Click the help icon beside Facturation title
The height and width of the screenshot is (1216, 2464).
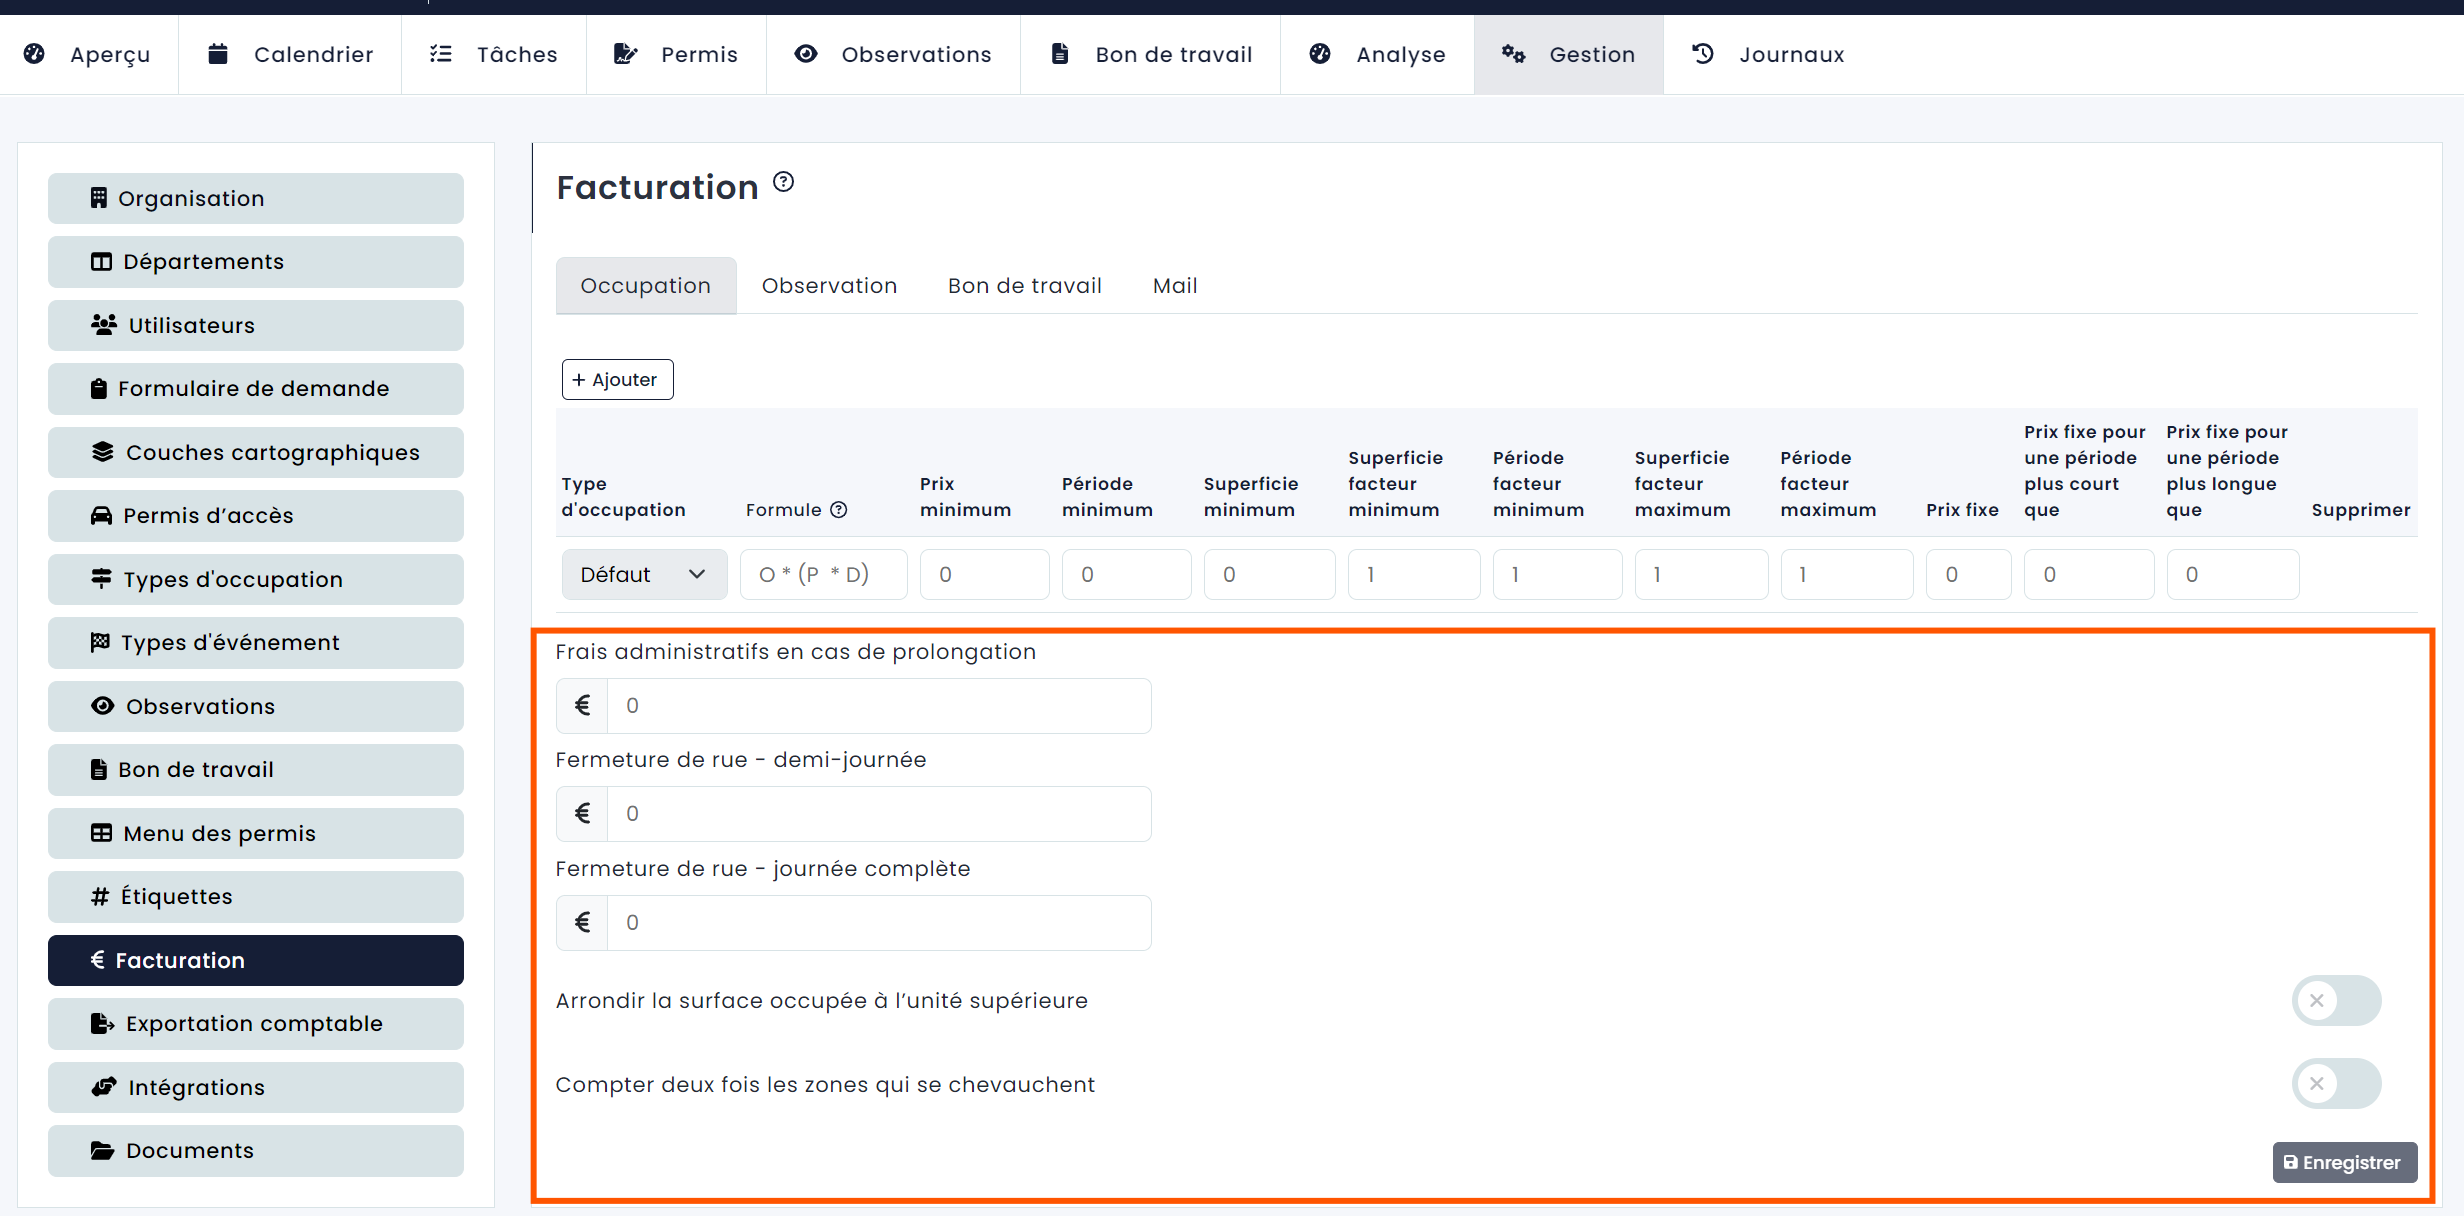(x=784, y=182)
